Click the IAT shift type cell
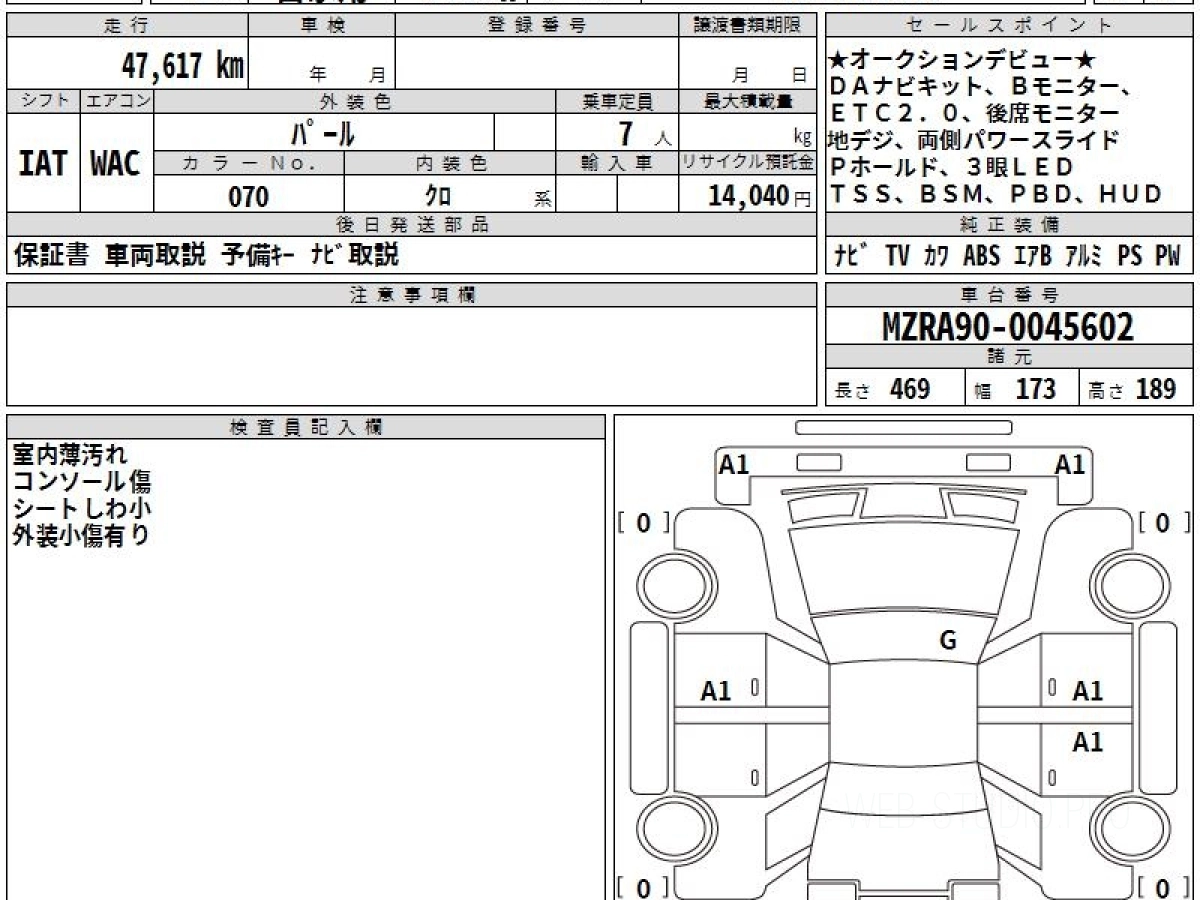Screen dimensions: 1200x900 (43, 164)
